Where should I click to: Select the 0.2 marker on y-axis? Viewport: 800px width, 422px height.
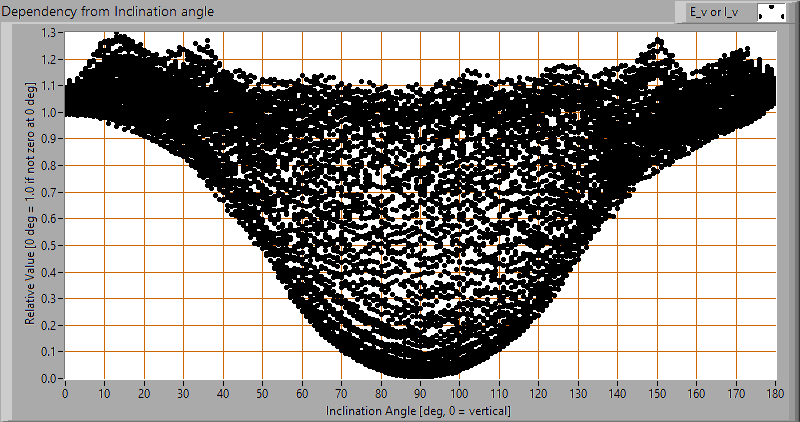pos(49,326)
